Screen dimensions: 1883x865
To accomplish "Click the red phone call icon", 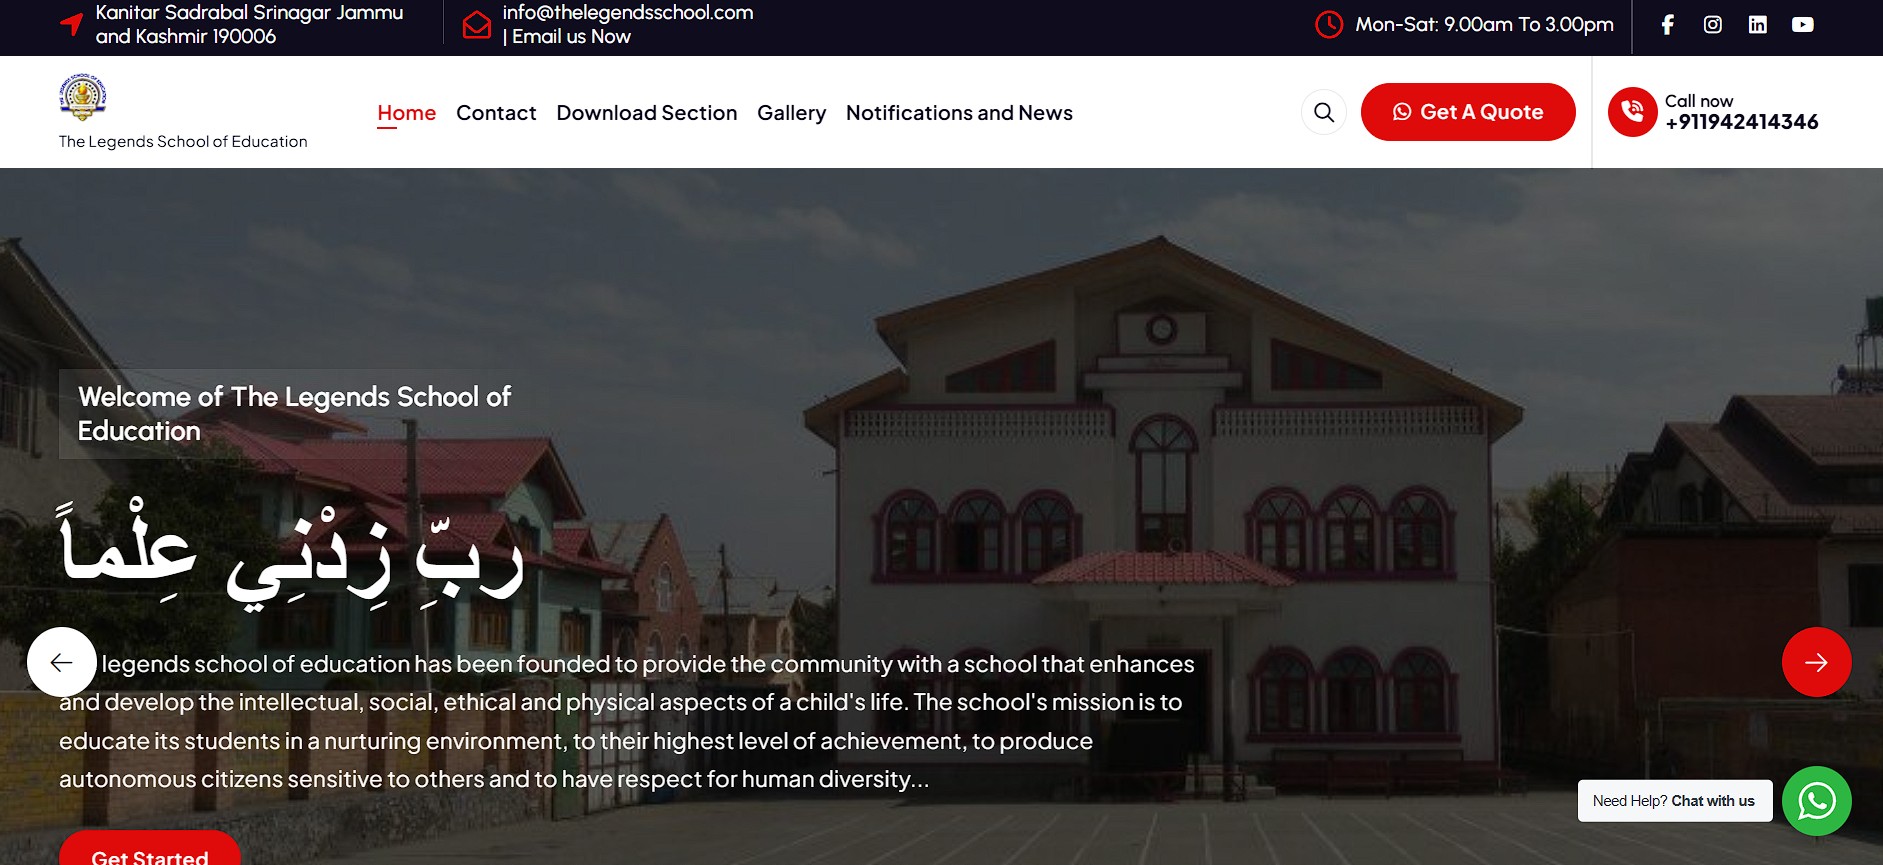I will pyautogui.click(x=1632, y=112).
